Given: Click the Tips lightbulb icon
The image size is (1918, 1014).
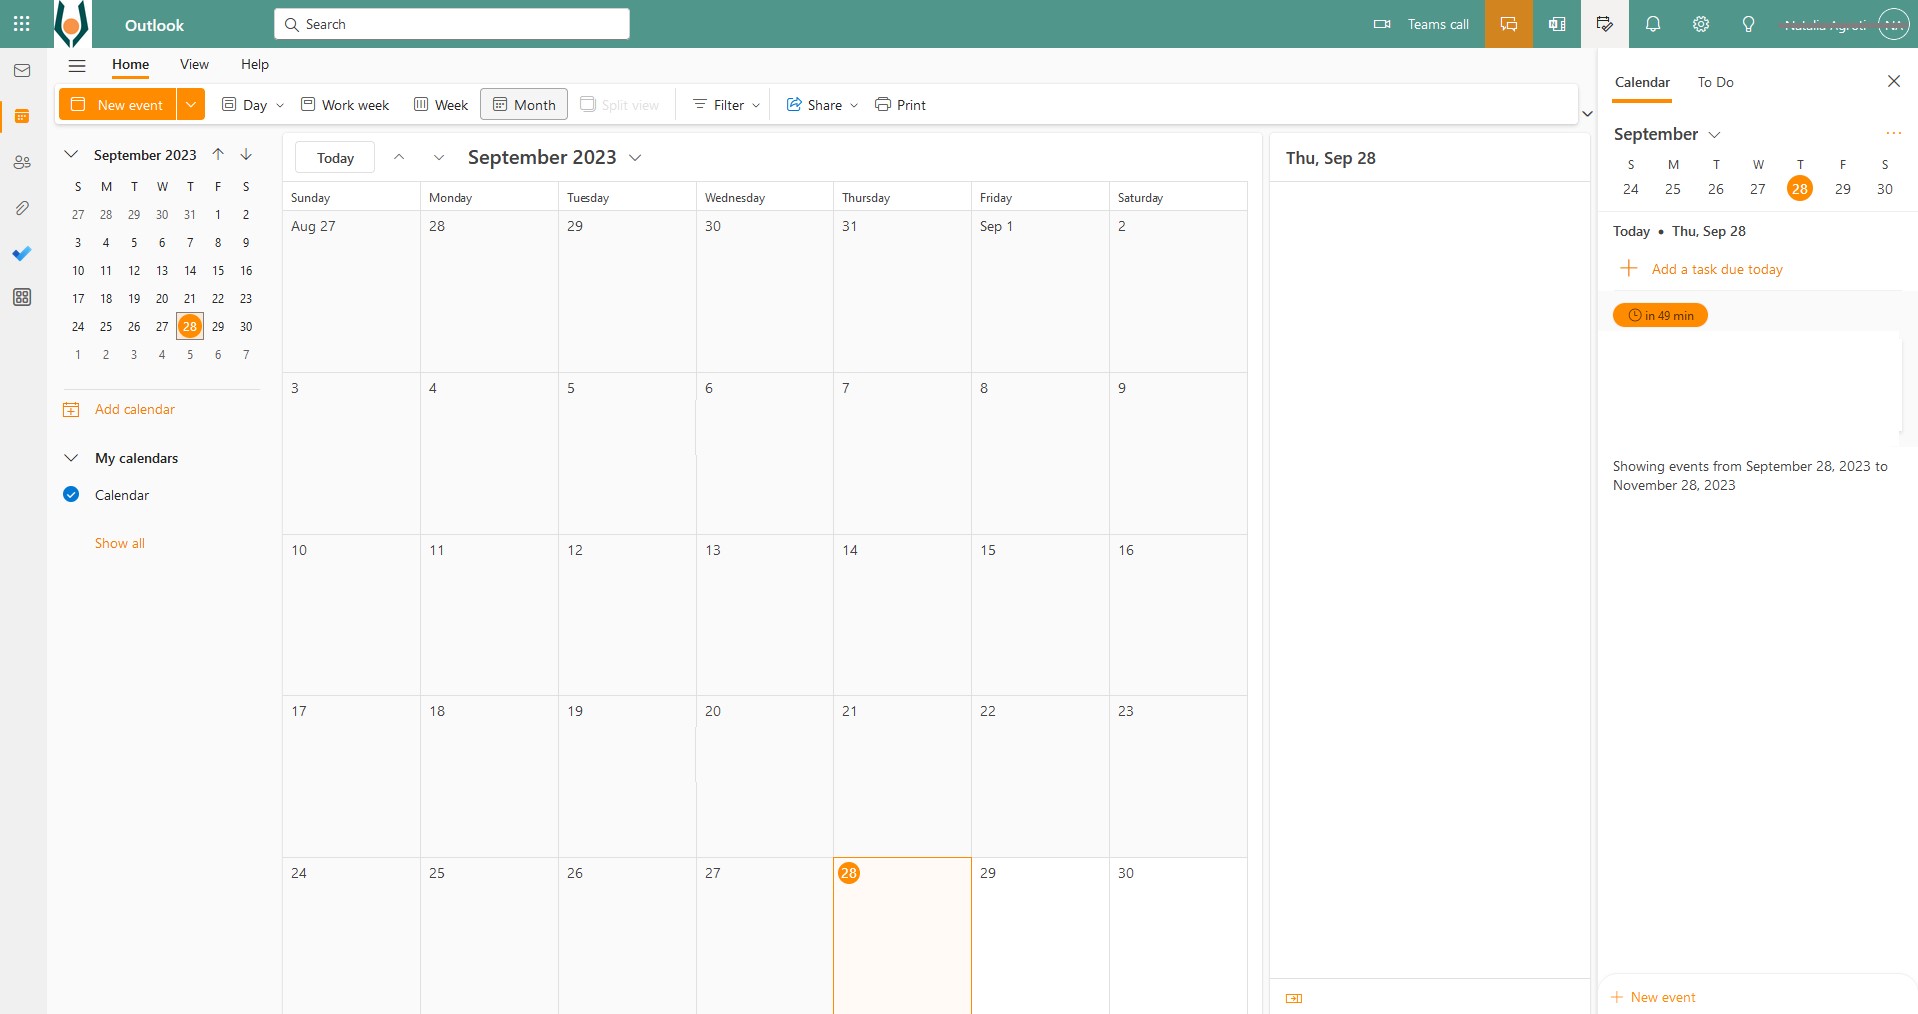Looking at the screenshot, I should (1748, 24).
